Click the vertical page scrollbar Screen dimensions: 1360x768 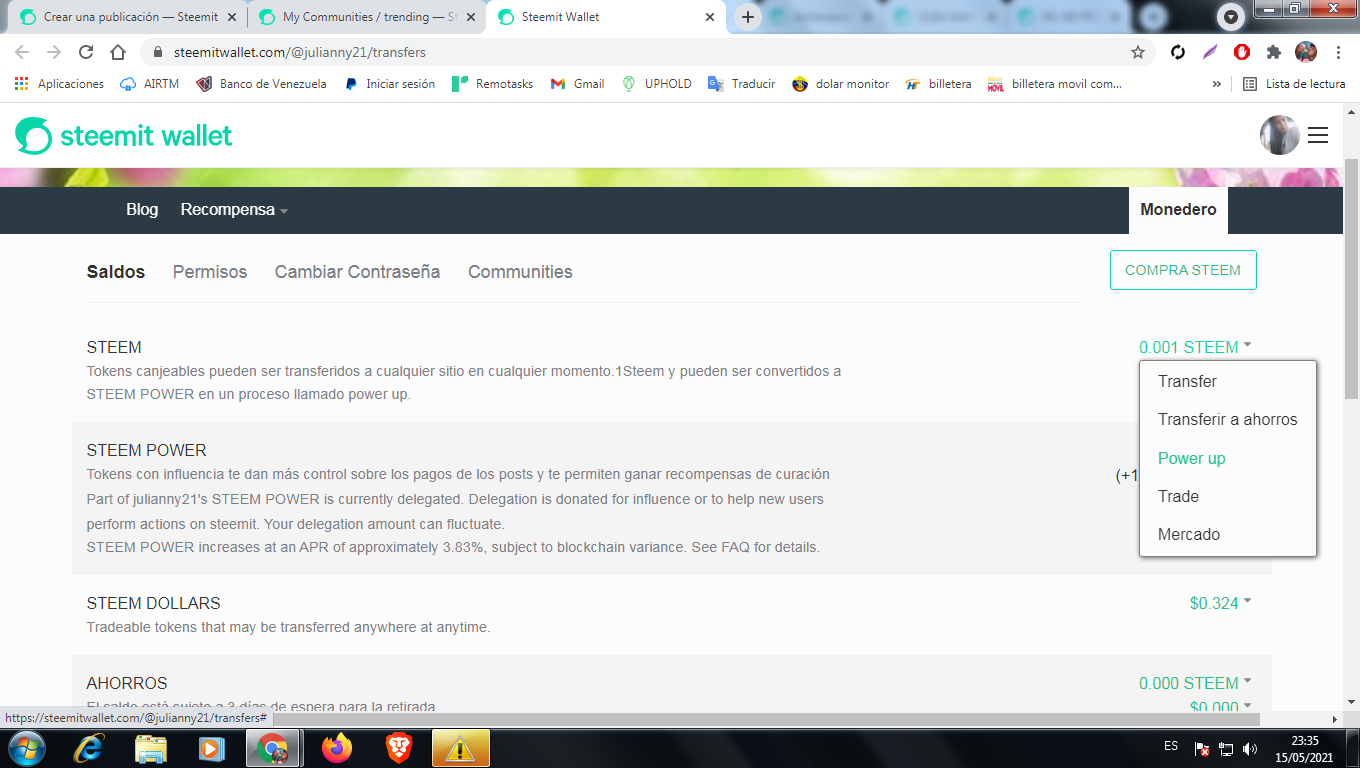tap(1351, 280)
